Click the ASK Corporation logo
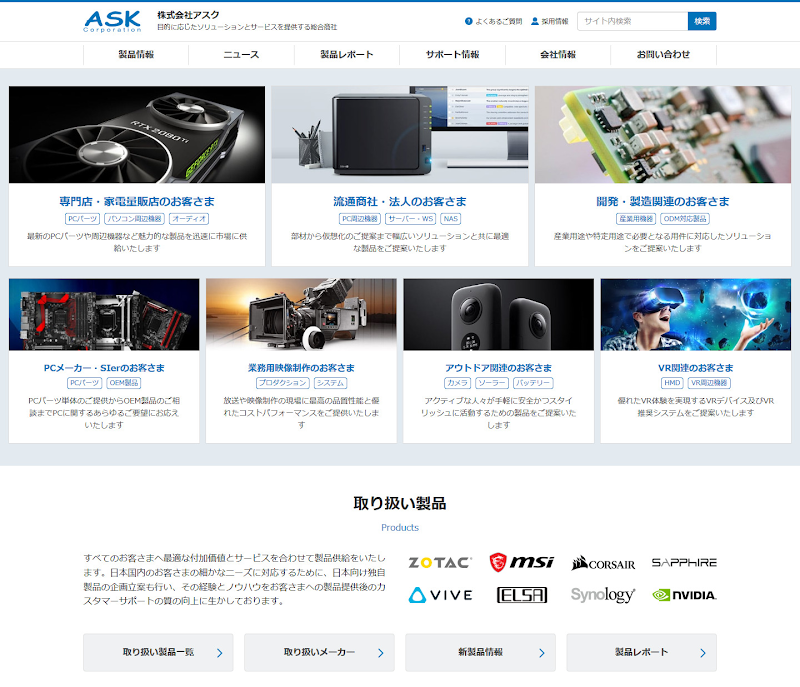Image resolution: width=800 pixels, height=687 pixels. click(112, 21)
